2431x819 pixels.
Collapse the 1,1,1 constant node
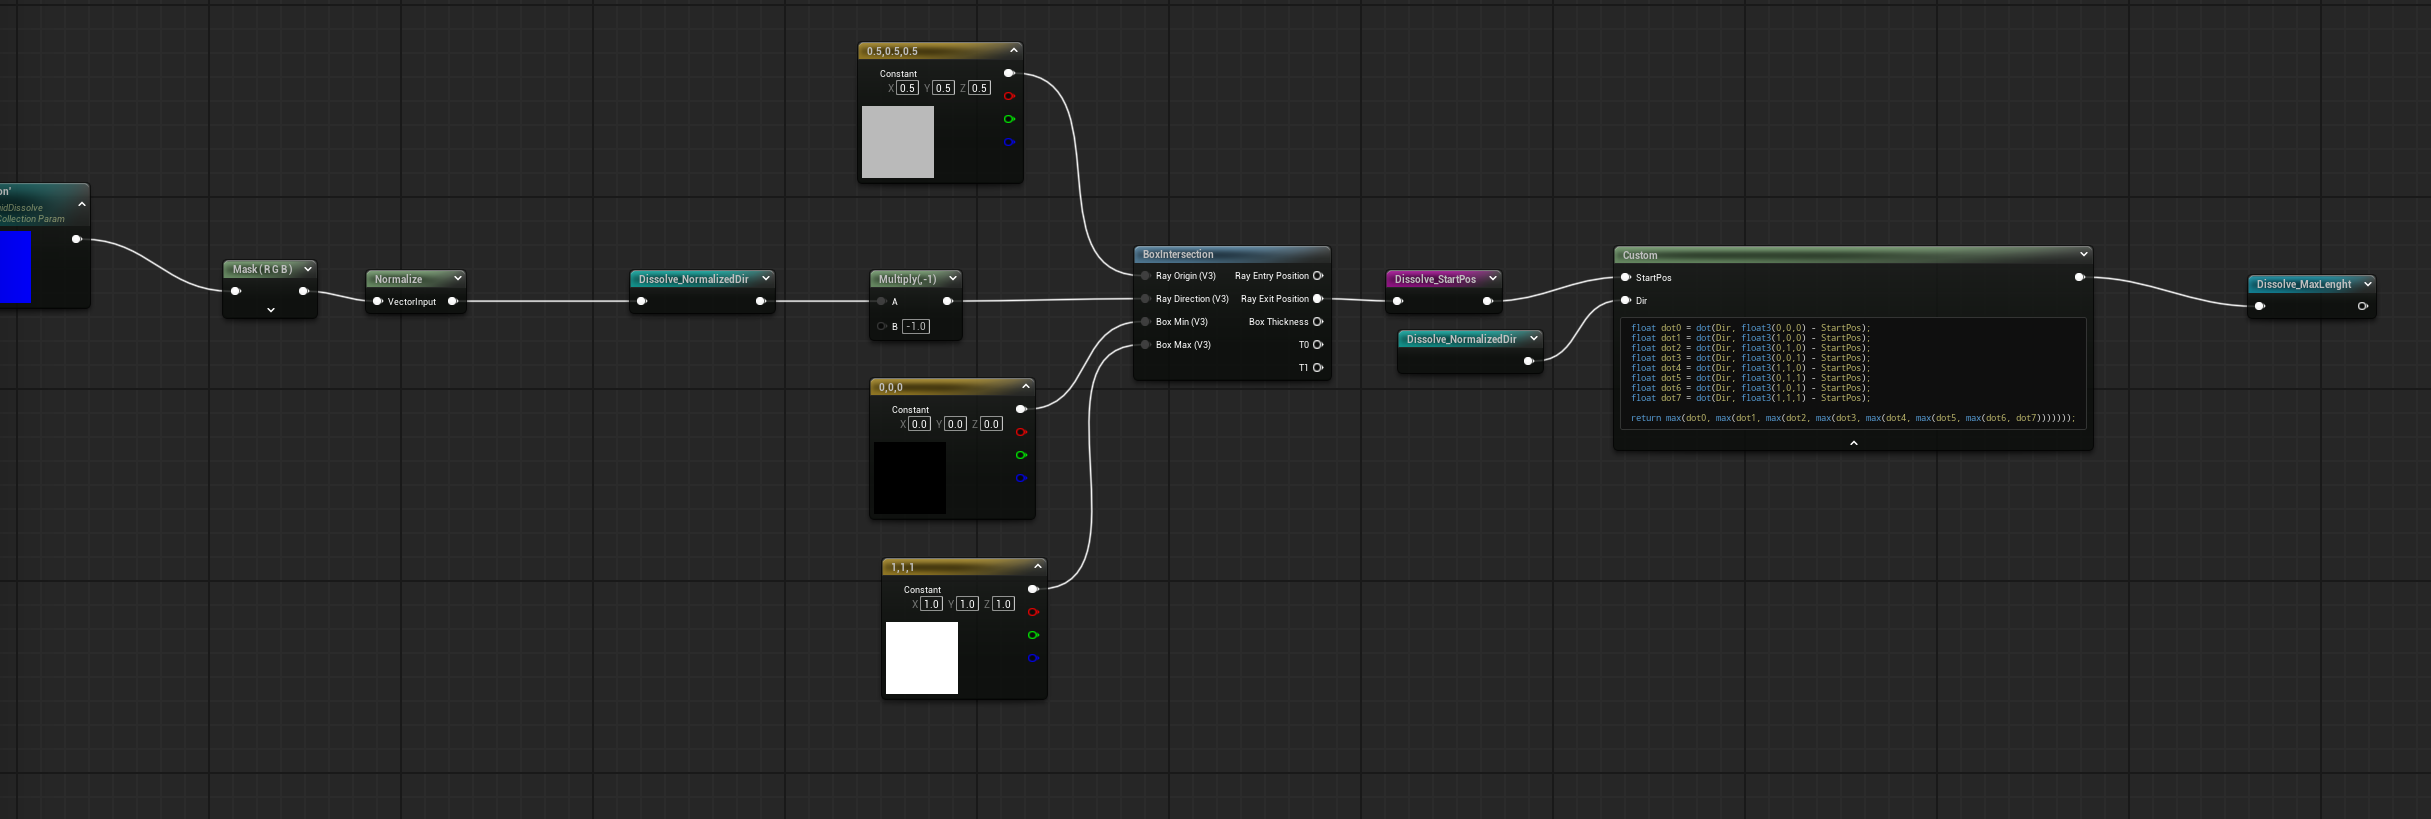pos(1037,566)
